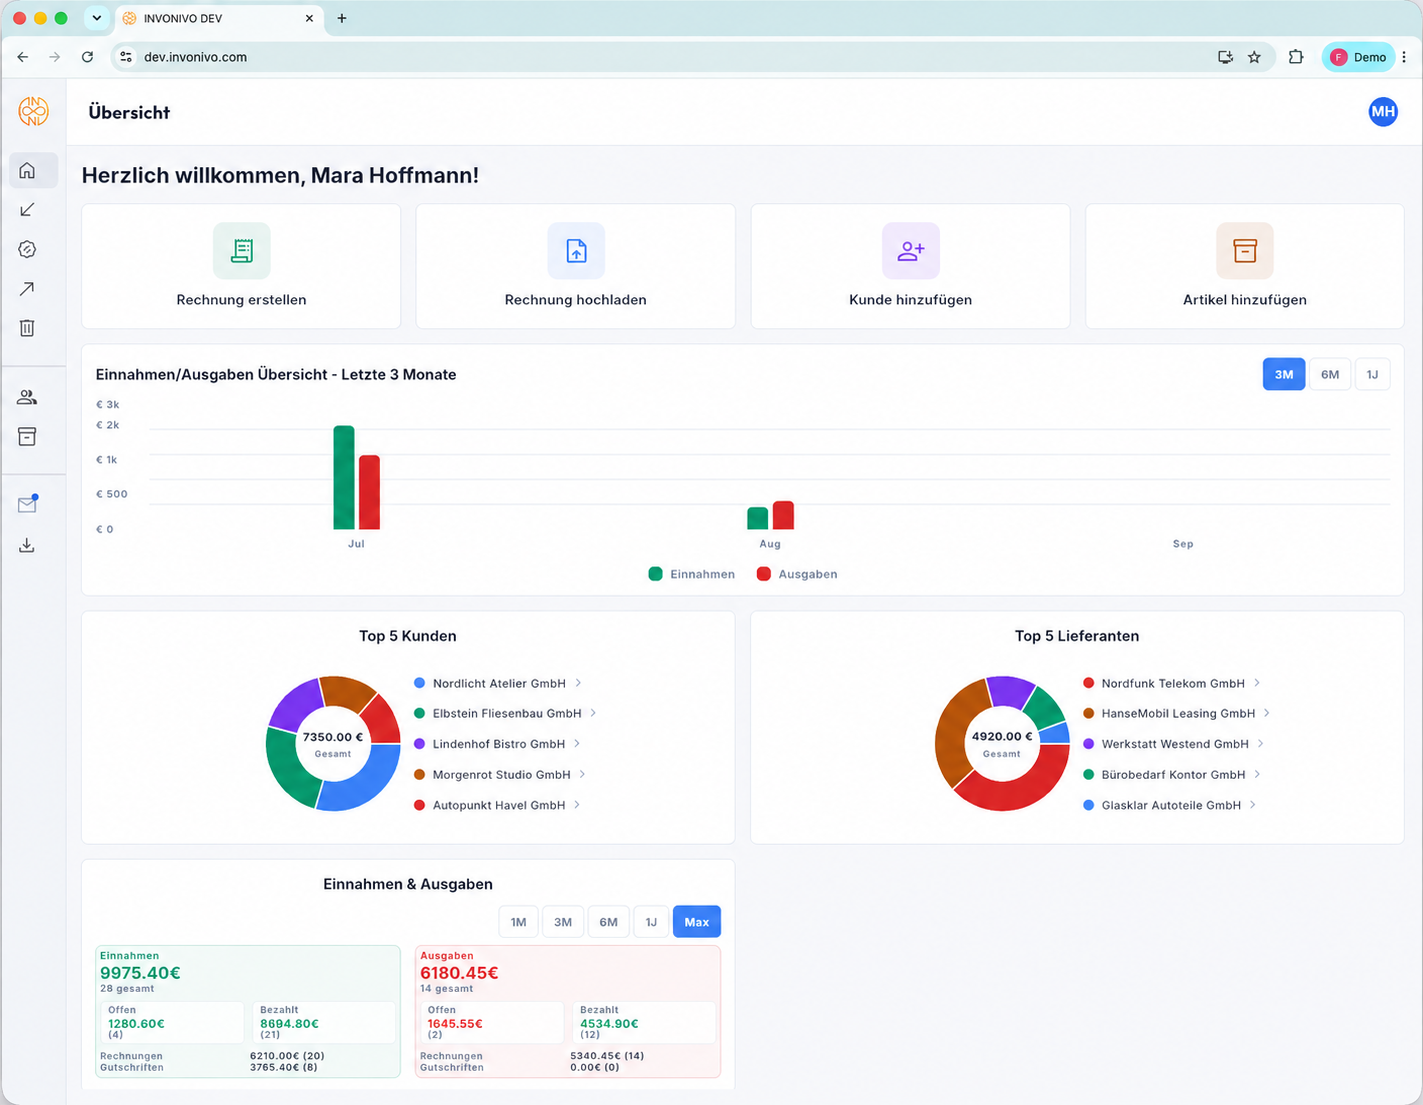This screenshot has width=1423, height=1105.
Task: Open the tab search dropdown arrow
Action: point(96,18)
